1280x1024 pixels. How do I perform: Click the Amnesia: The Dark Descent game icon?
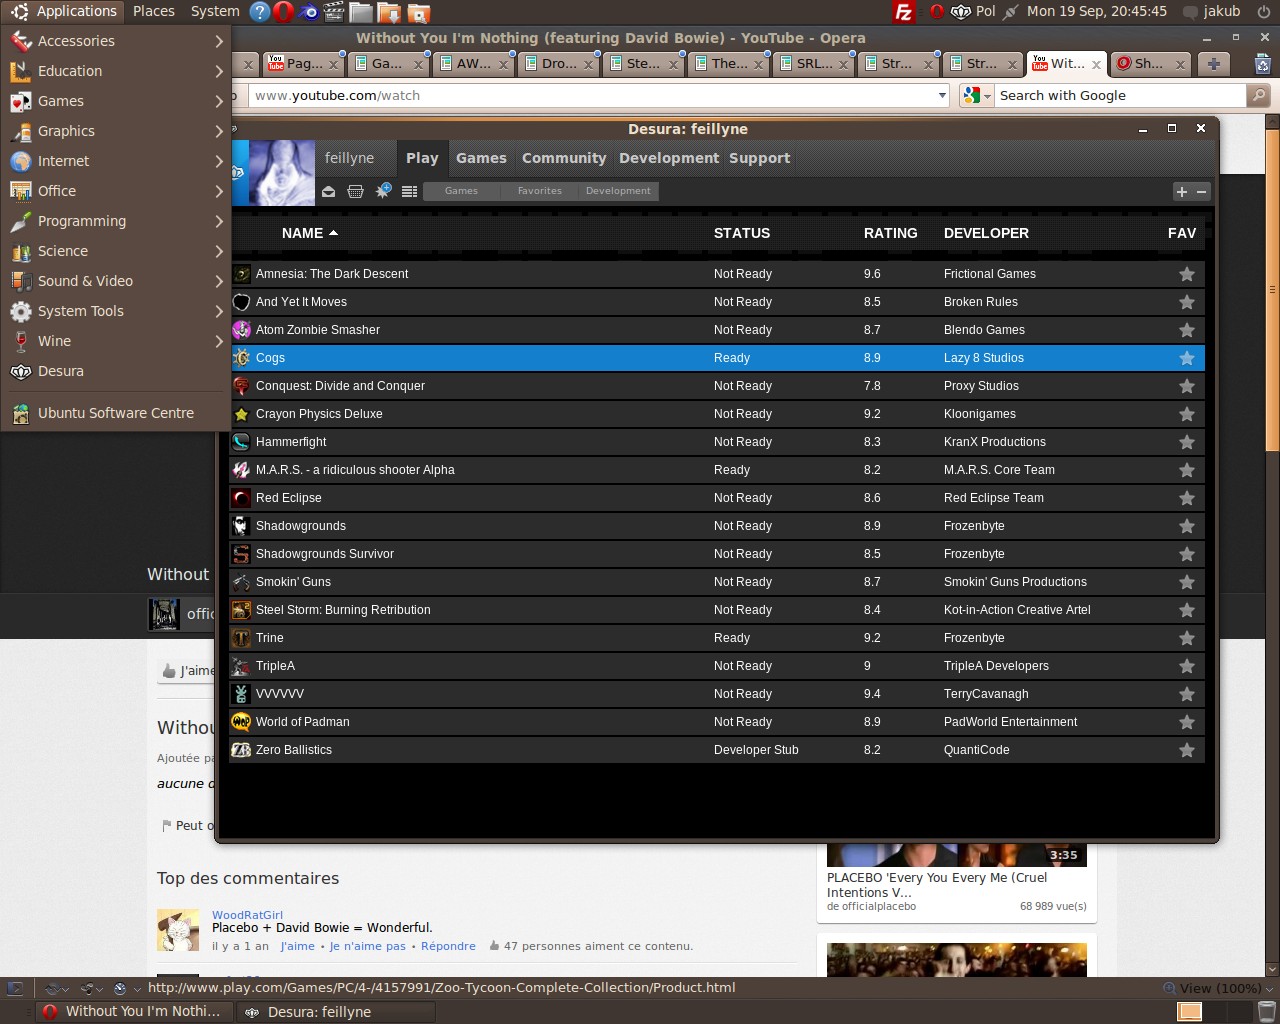[x=241, y=273]
